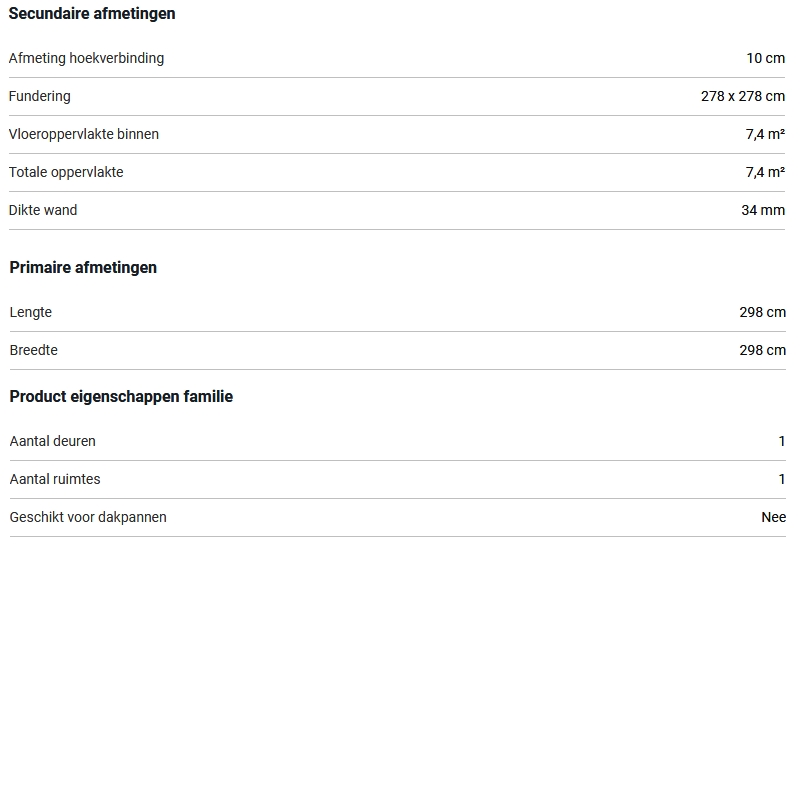Click the Totale oppervlakte label

pos(66,172)
